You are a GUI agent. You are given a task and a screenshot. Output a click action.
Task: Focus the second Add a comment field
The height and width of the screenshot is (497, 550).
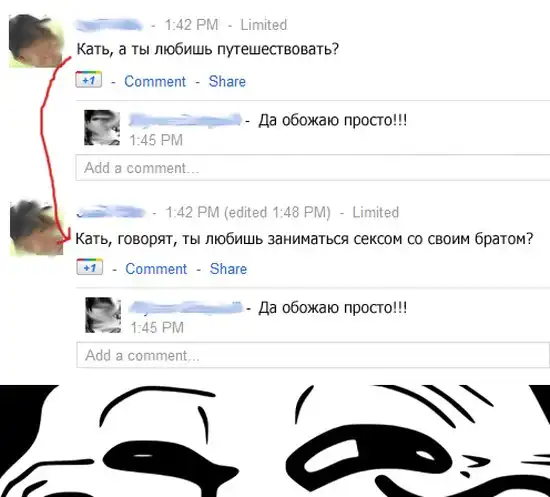(313, 355)
